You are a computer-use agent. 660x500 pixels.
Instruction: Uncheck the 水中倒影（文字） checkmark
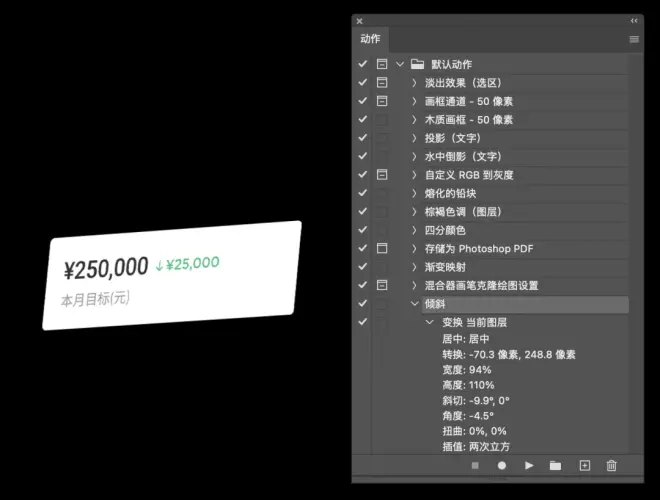click(362, 156)
